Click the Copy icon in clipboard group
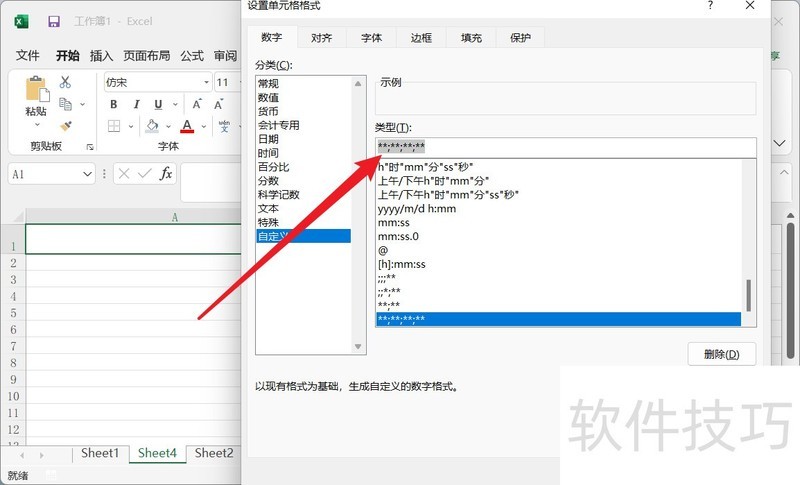 65,104
